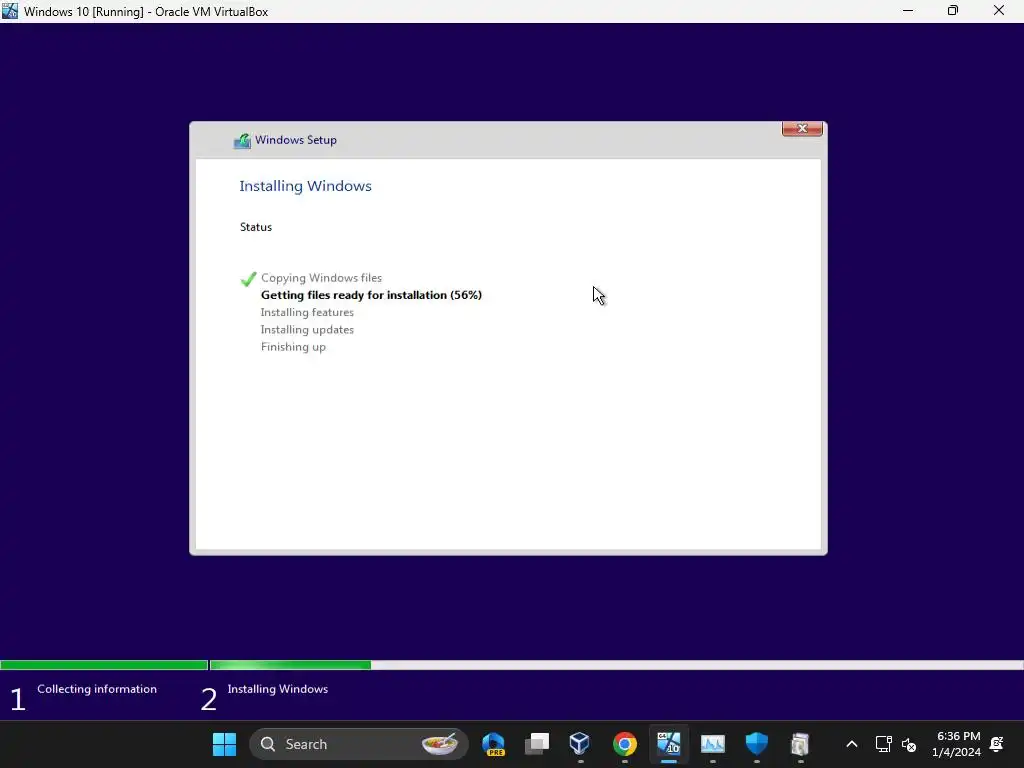
Task: Open the network status tray icon
Action: point(883,744)
